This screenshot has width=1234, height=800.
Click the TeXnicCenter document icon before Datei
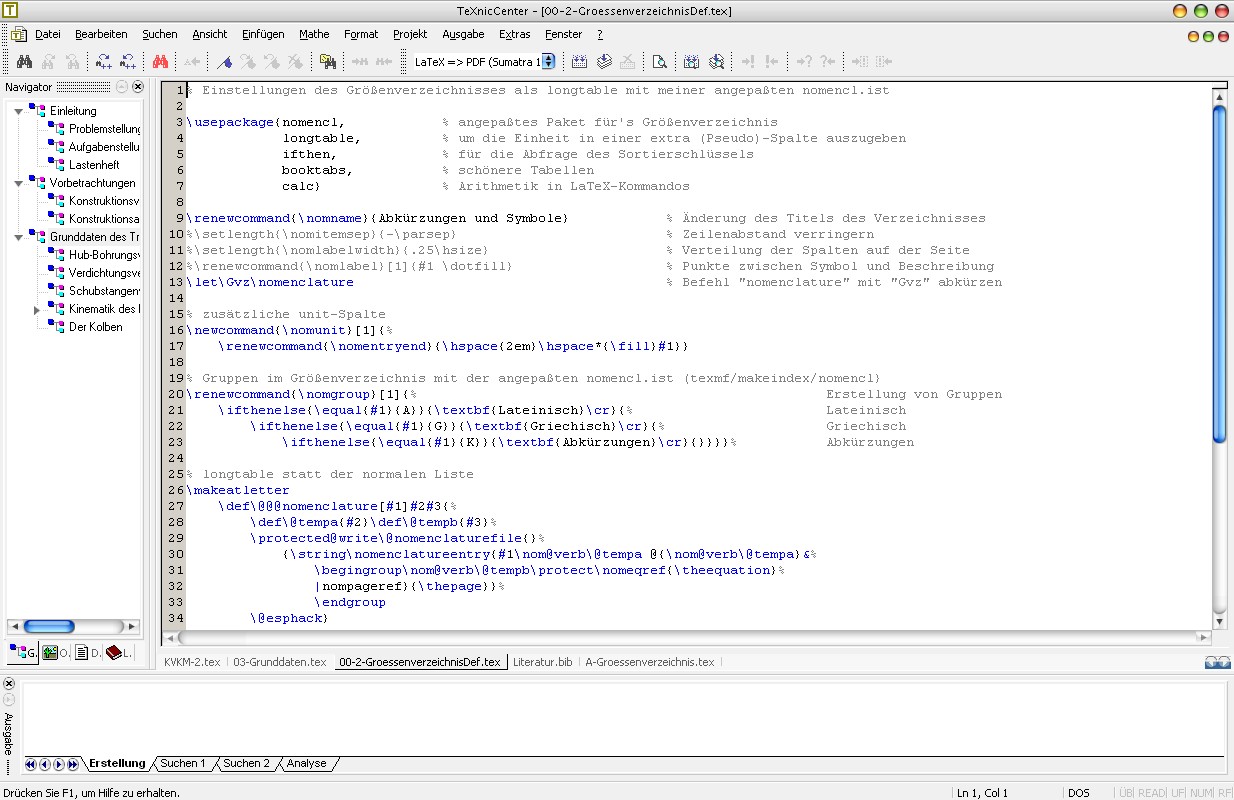19,34
